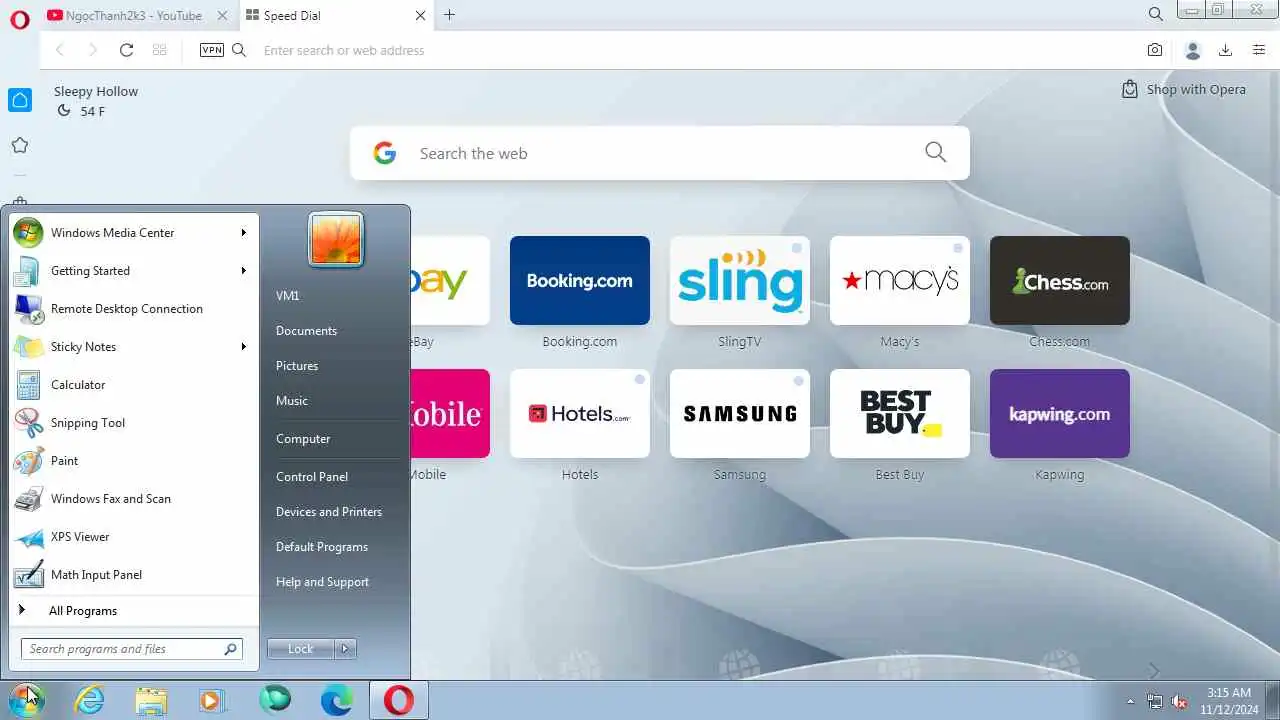This screenshot has width=1280, height=720.
Task: Expand All Programs list
Action: click(x=132, y=610)
